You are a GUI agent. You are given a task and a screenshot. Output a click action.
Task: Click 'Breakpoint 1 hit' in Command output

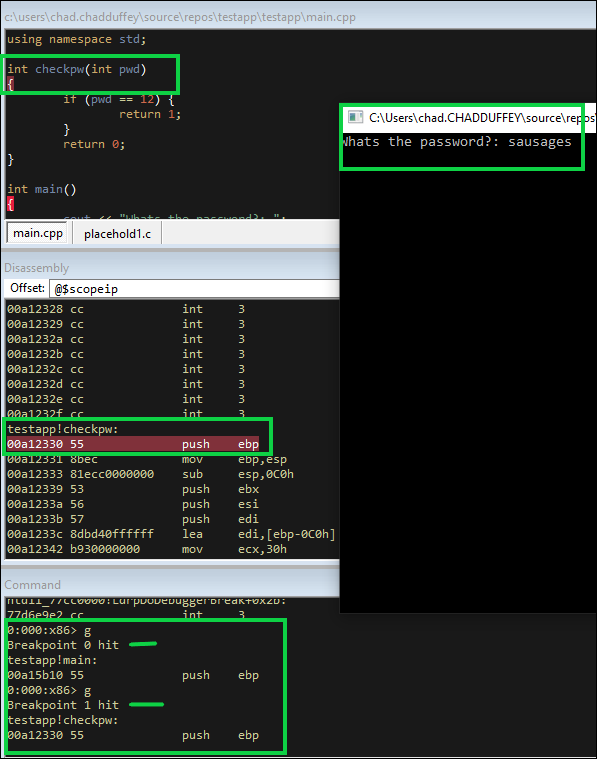point(63,705)
